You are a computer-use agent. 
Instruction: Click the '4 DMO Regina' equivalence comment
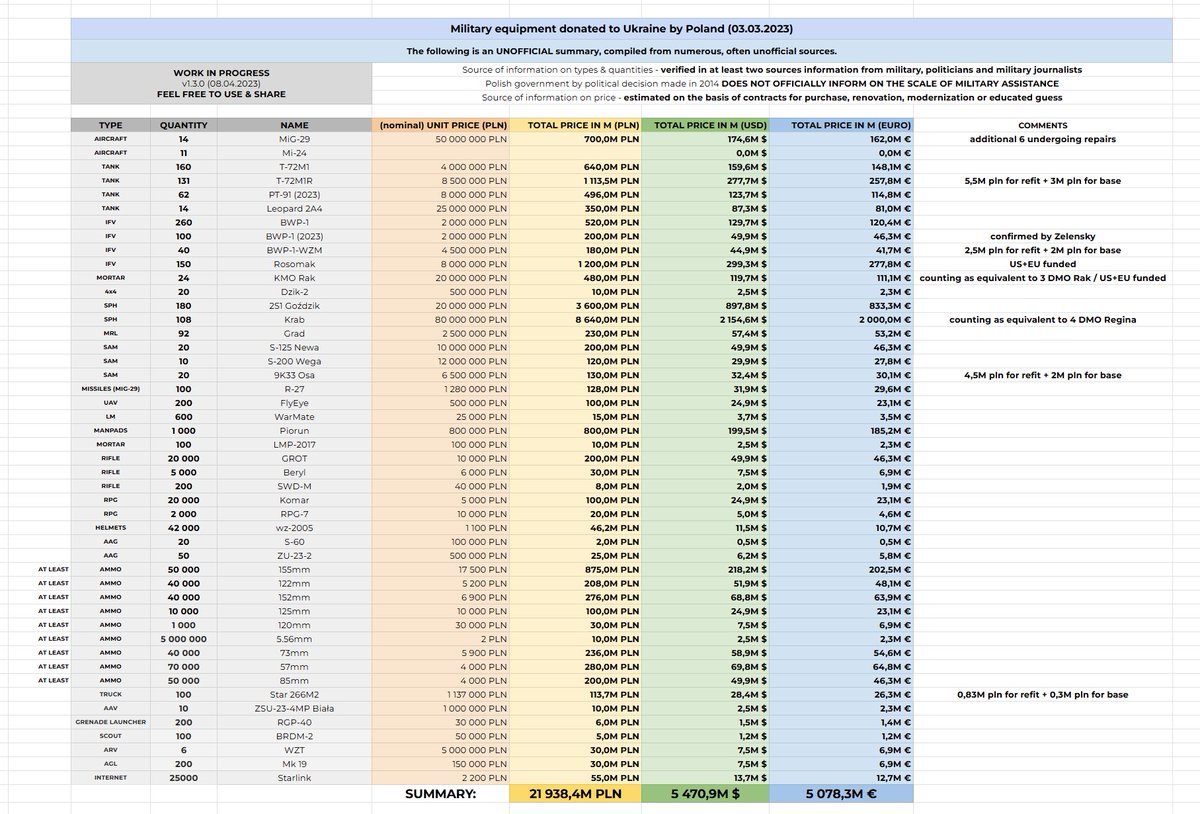point(1042,321)
